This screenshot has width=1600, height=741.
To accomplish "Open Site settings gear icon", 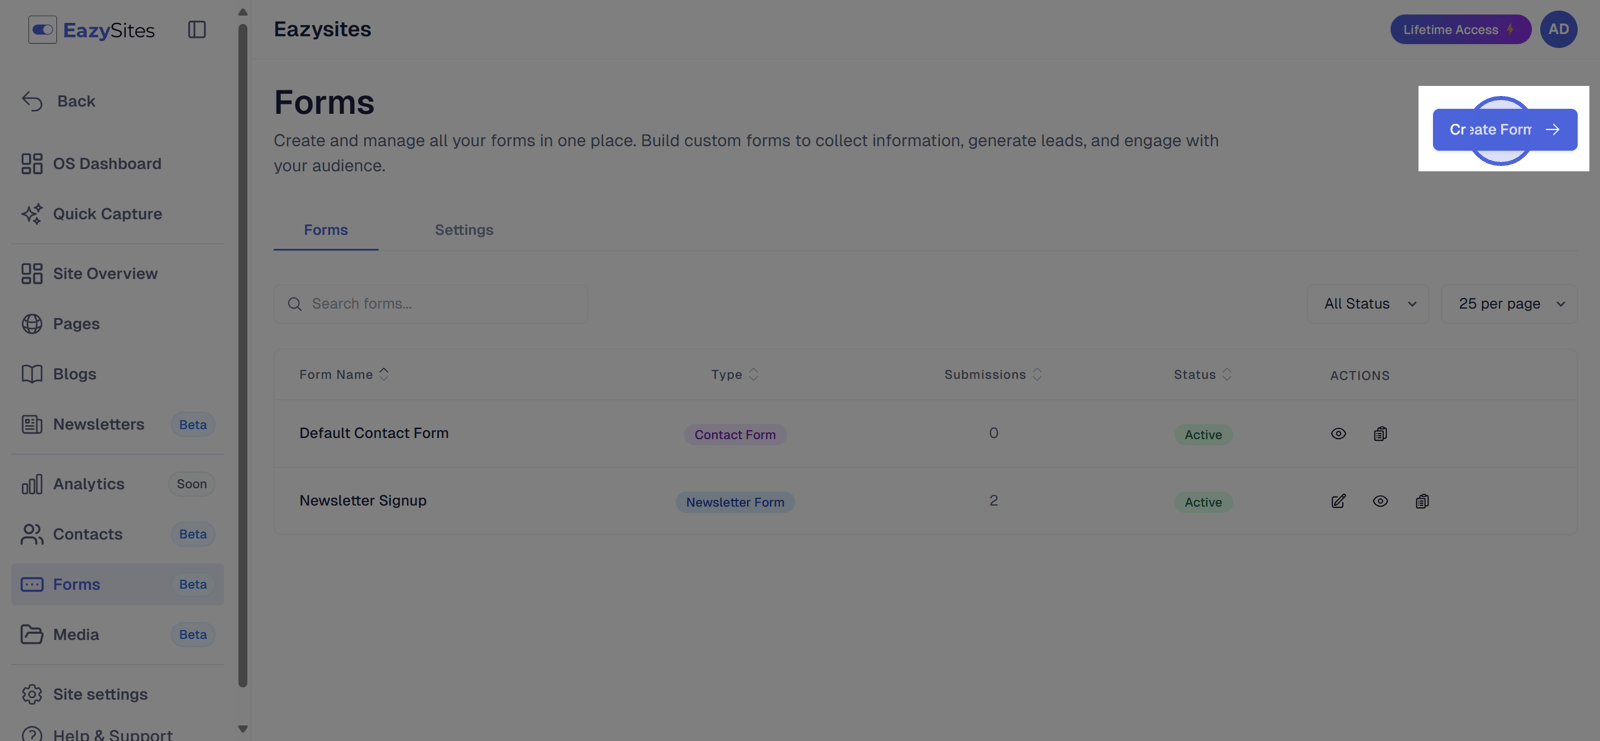I will click(32, 694).
